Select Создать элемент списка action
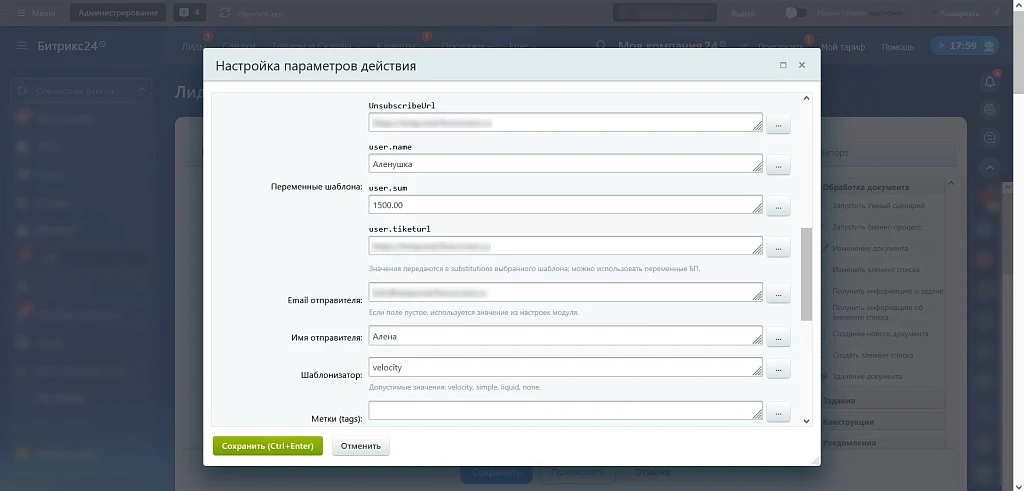Image resolution: width=1024 pixels, height=491 pixels. 872,355
